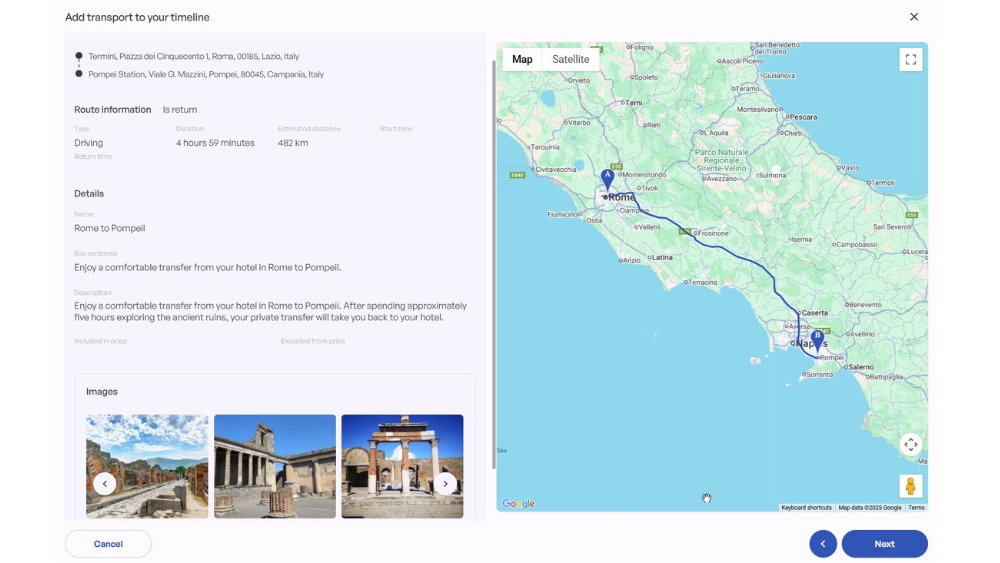Click marker A at Rome
The height and width of the screenshot is (563, 1000).
[x=607, y=179]
